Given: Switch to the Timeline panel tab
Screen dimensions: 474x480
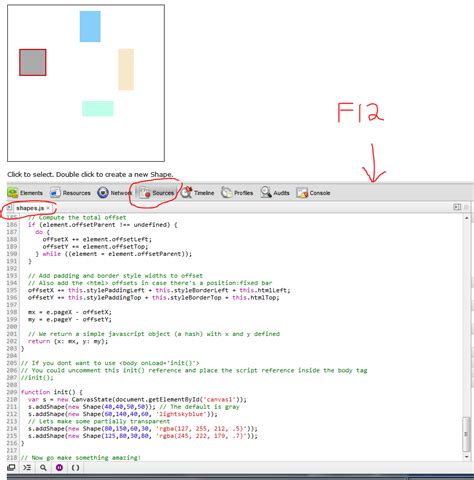Looking at the screenshot, I should (x=198, y=193).
